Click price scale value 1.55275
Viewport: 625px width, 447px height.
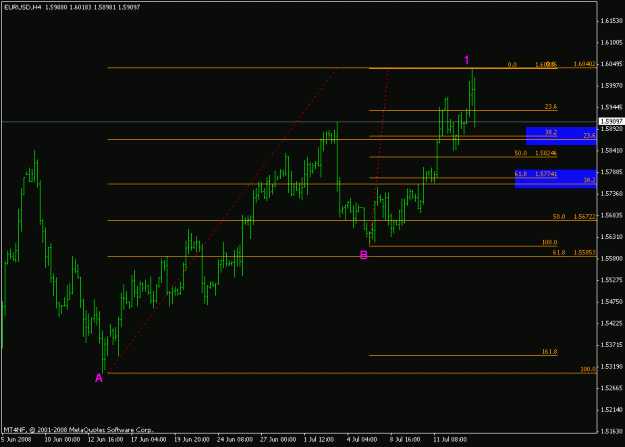611,280
